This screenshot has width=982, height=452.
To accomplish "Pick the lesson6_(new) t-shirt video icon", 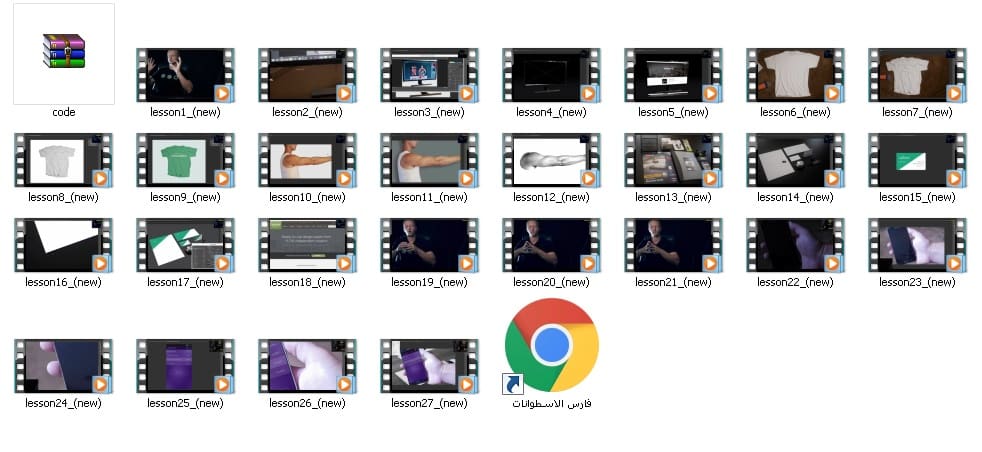I will click(795, 76).
